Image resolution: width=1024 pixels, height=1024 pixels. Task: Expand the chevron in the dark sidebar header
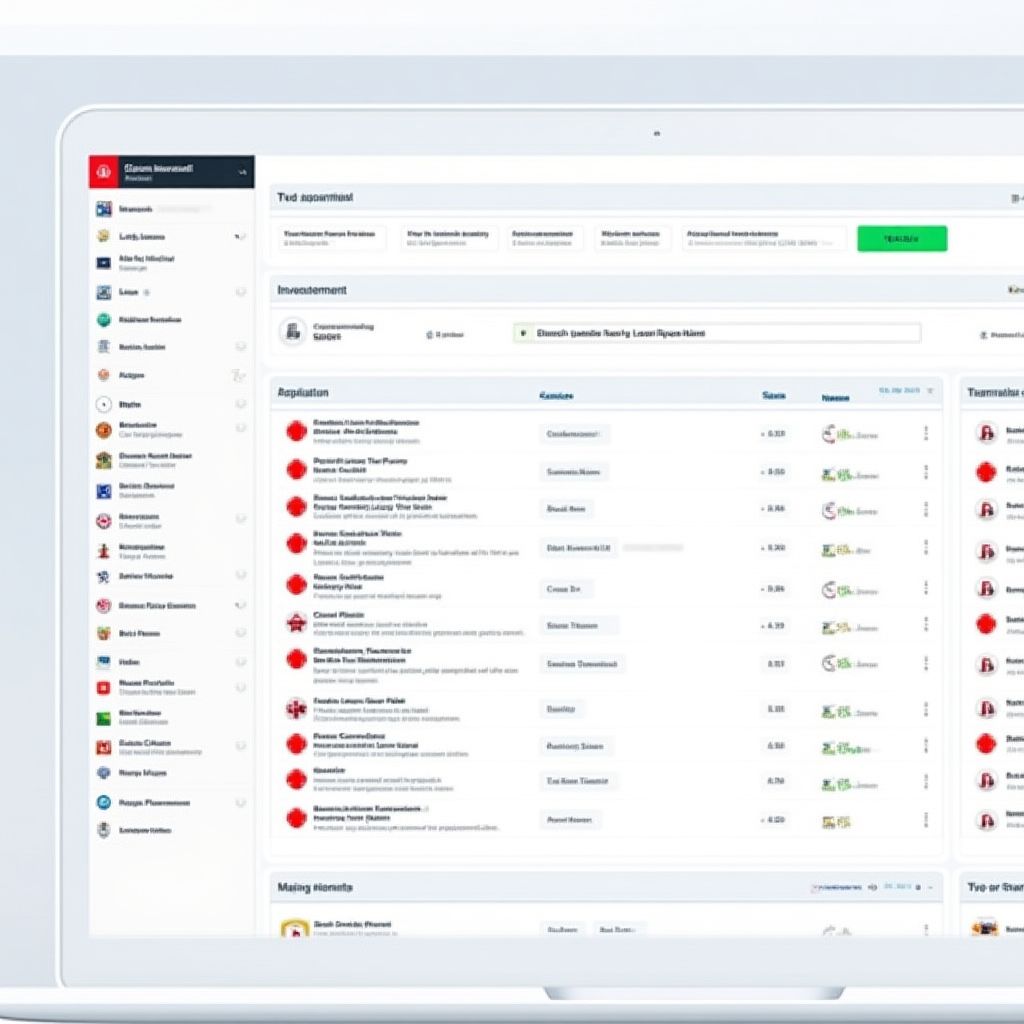pyautogui.click(x=242, y=172)
